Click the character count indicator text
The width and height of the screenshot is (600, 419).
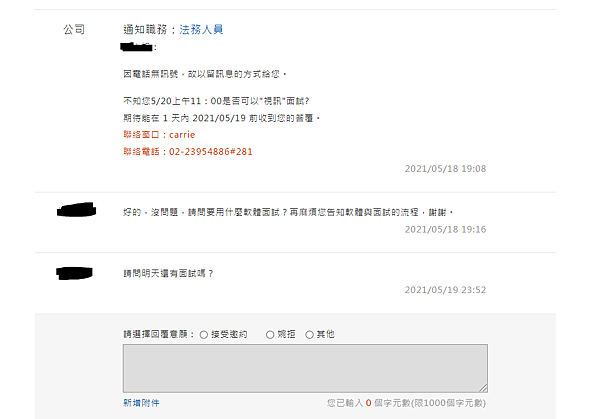point(406,403)
